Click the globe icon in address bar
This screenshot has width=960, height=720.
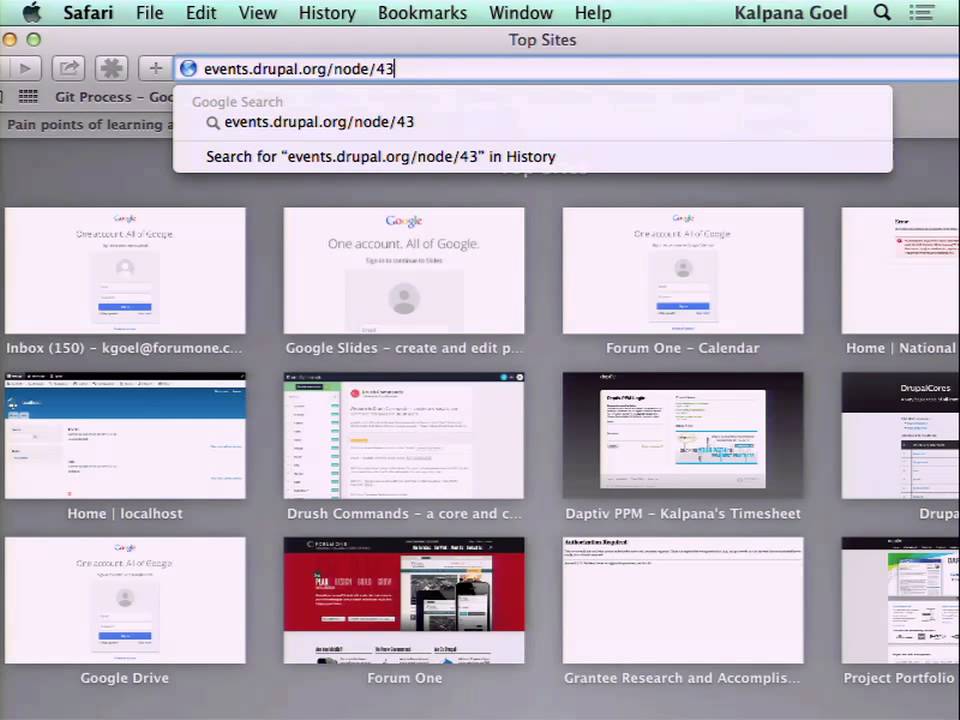point(189,69)
